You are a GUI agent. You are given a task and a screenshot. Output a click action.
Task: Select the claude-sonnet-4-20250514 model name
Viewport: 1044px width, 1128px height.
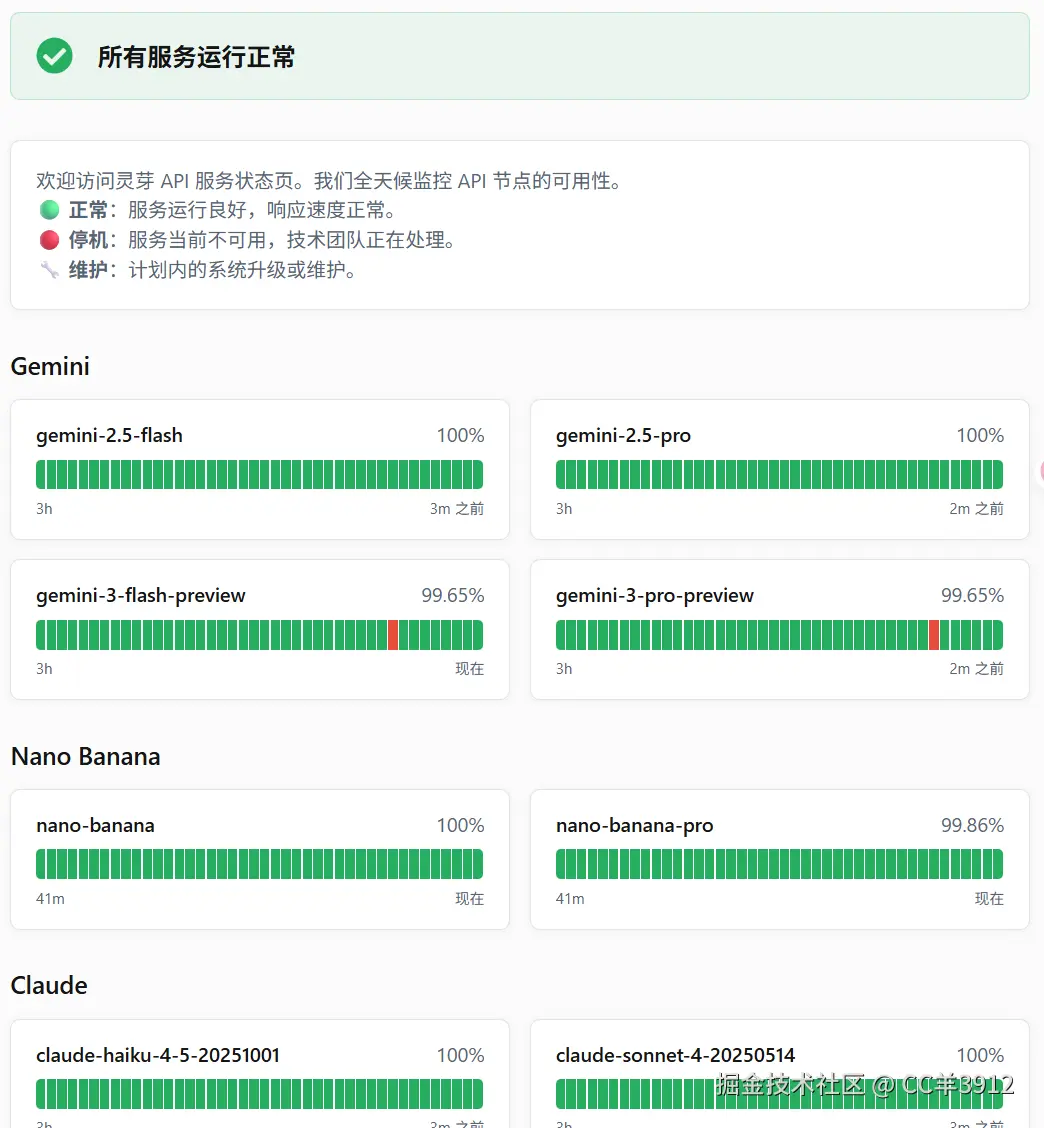tap(676, 1055)
